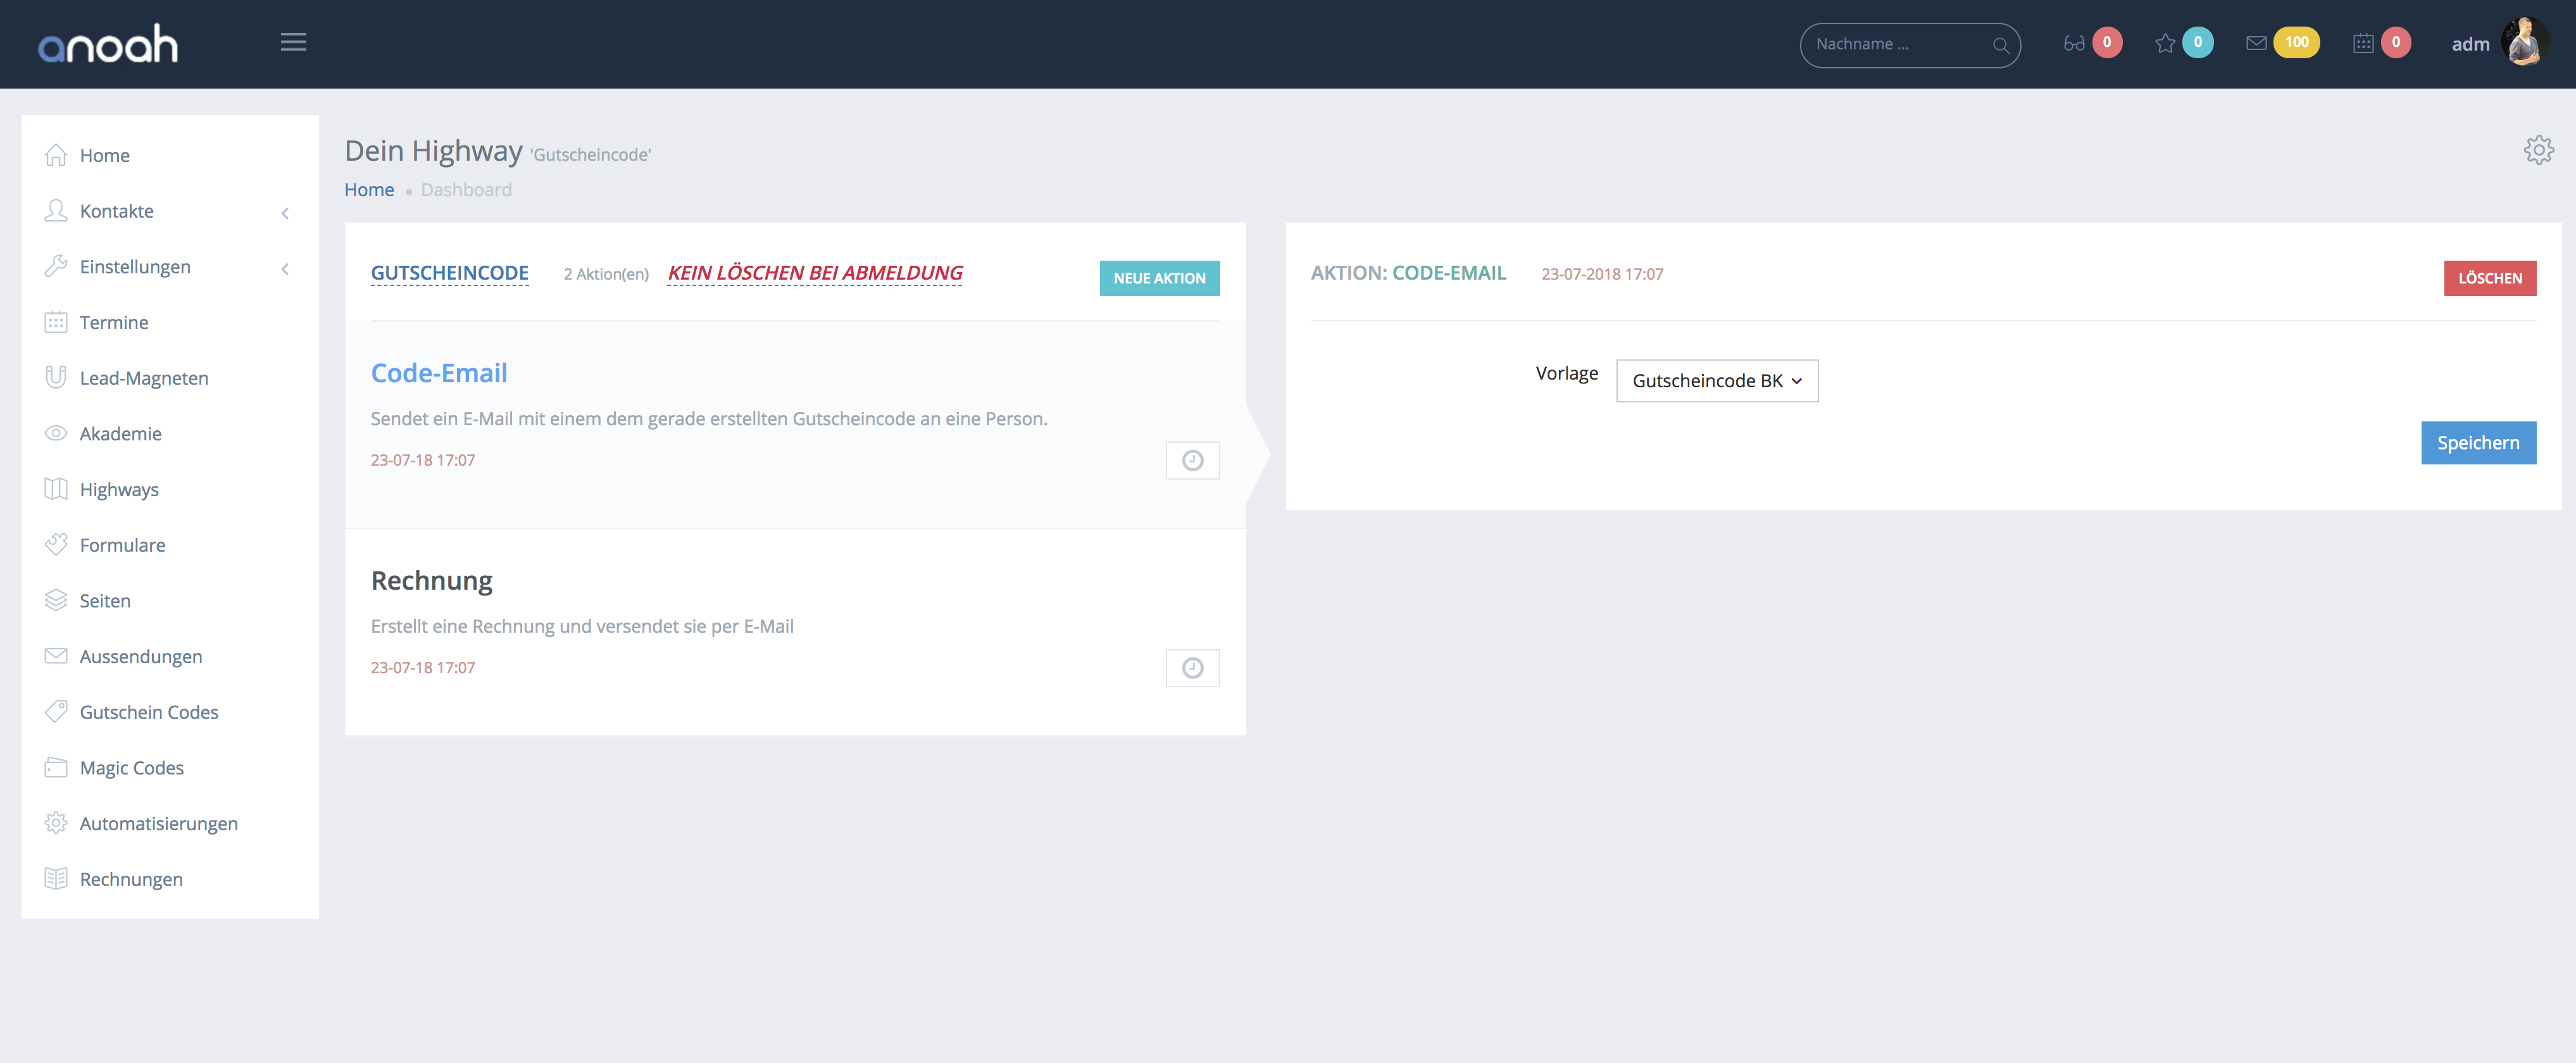Image resolution: width=2576 pixels, height=1063 pixels.
Task: Click the yellow 100 messages badge
Action: 2297,42
